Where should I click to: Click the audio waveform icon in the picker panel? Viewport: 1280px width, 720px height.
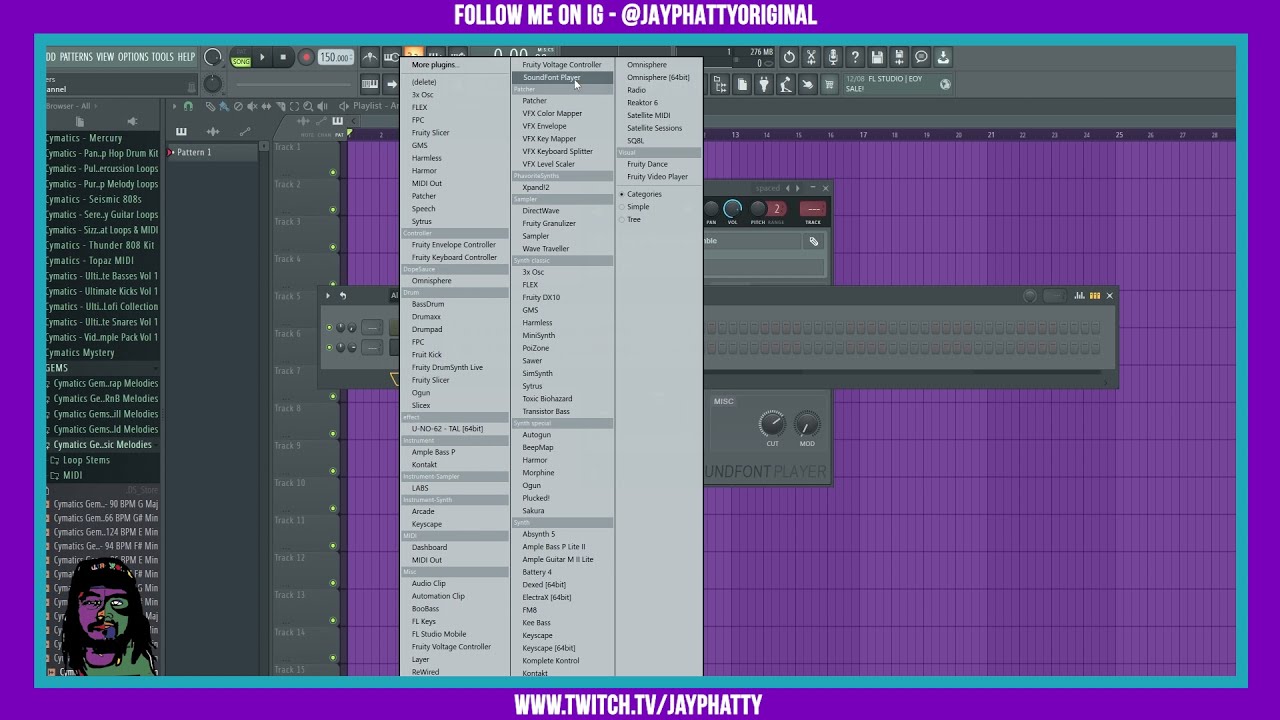pos(213,131)
